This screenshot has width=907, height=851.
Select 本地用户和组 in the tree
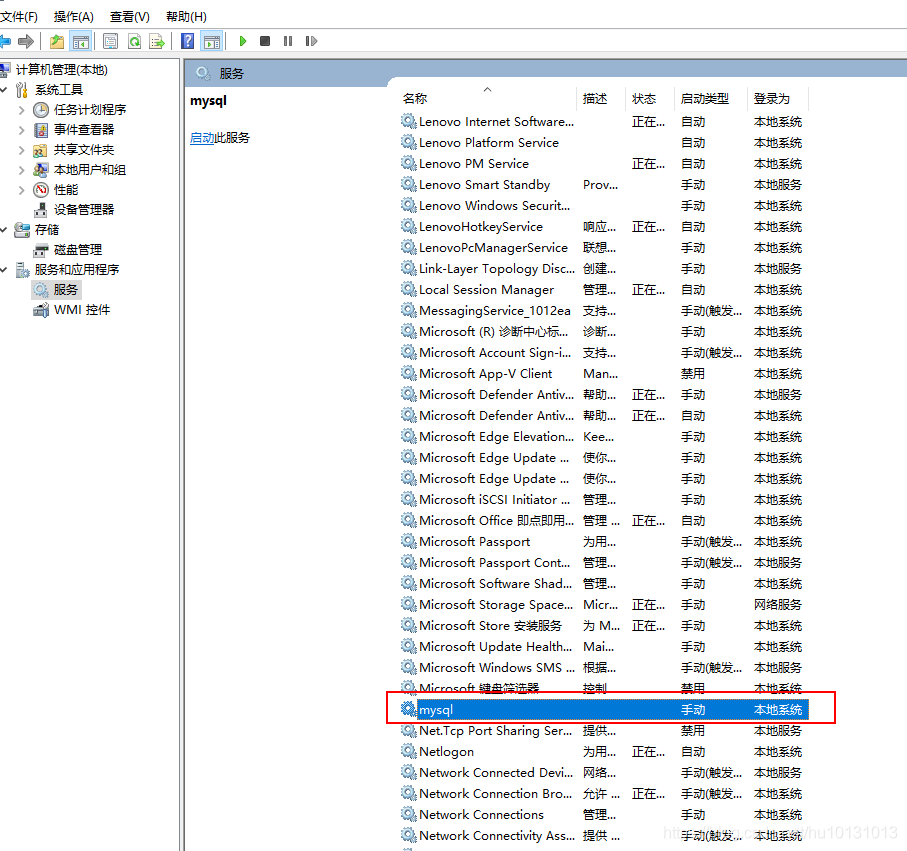(90, 170)
